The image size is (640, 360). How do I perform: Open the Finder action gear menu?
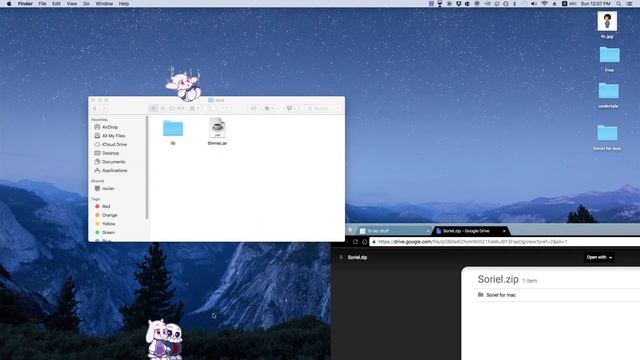[269, 108]
